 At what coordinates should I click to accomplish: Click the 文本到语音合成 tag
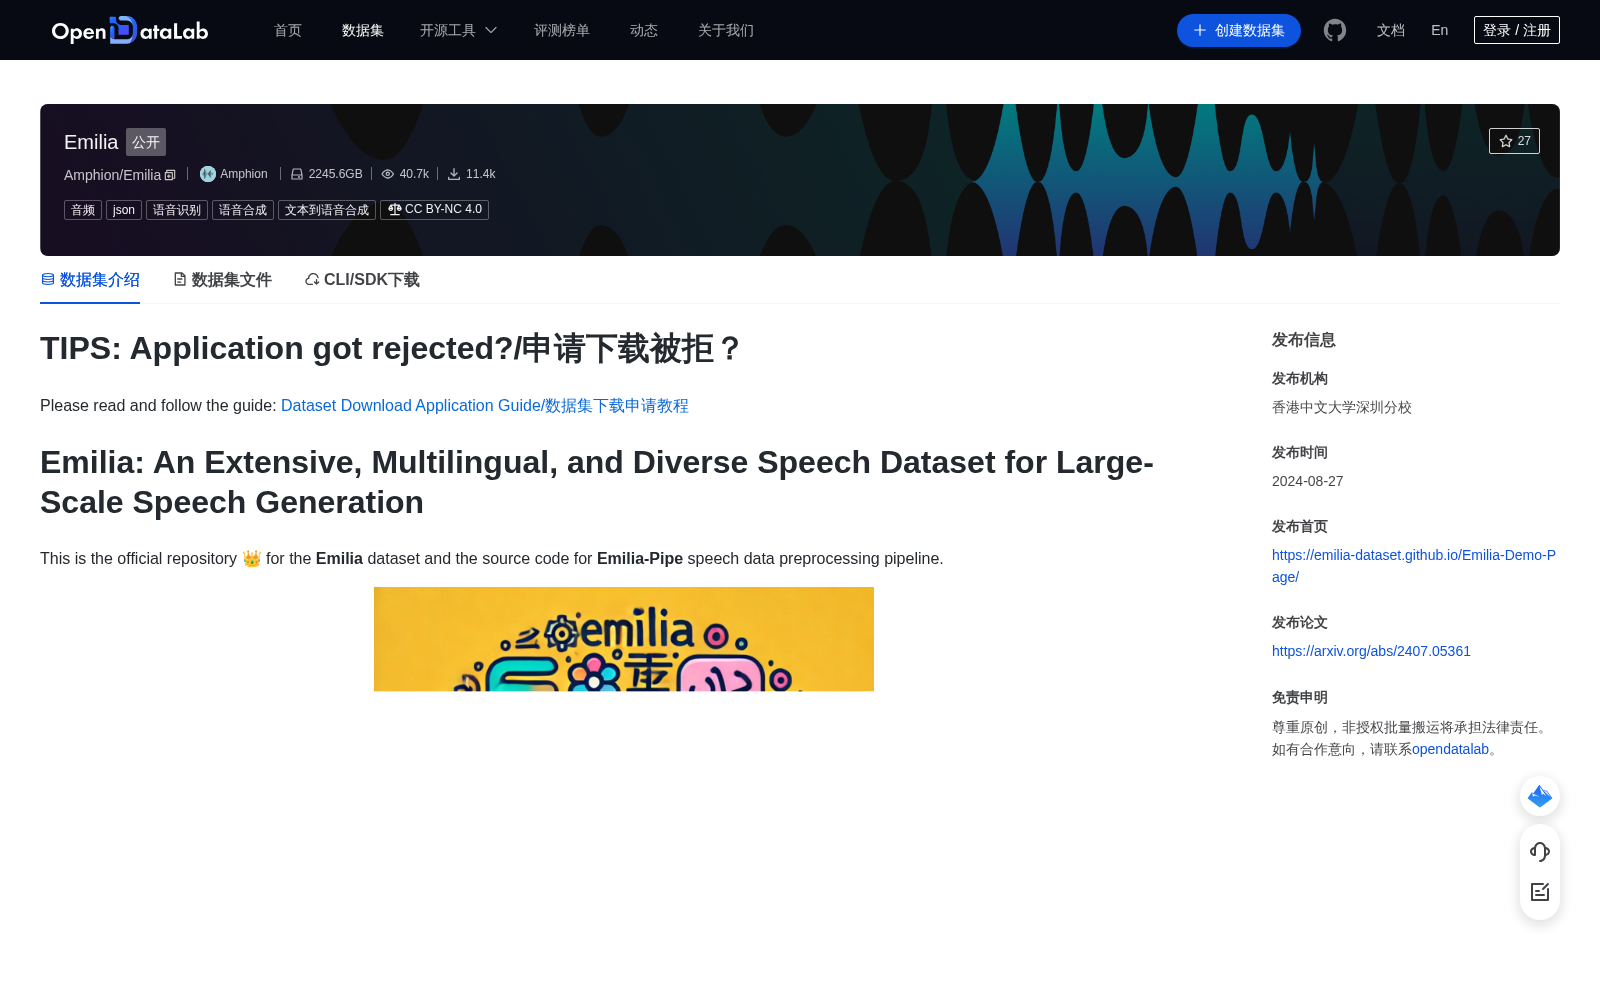[327, 210]
